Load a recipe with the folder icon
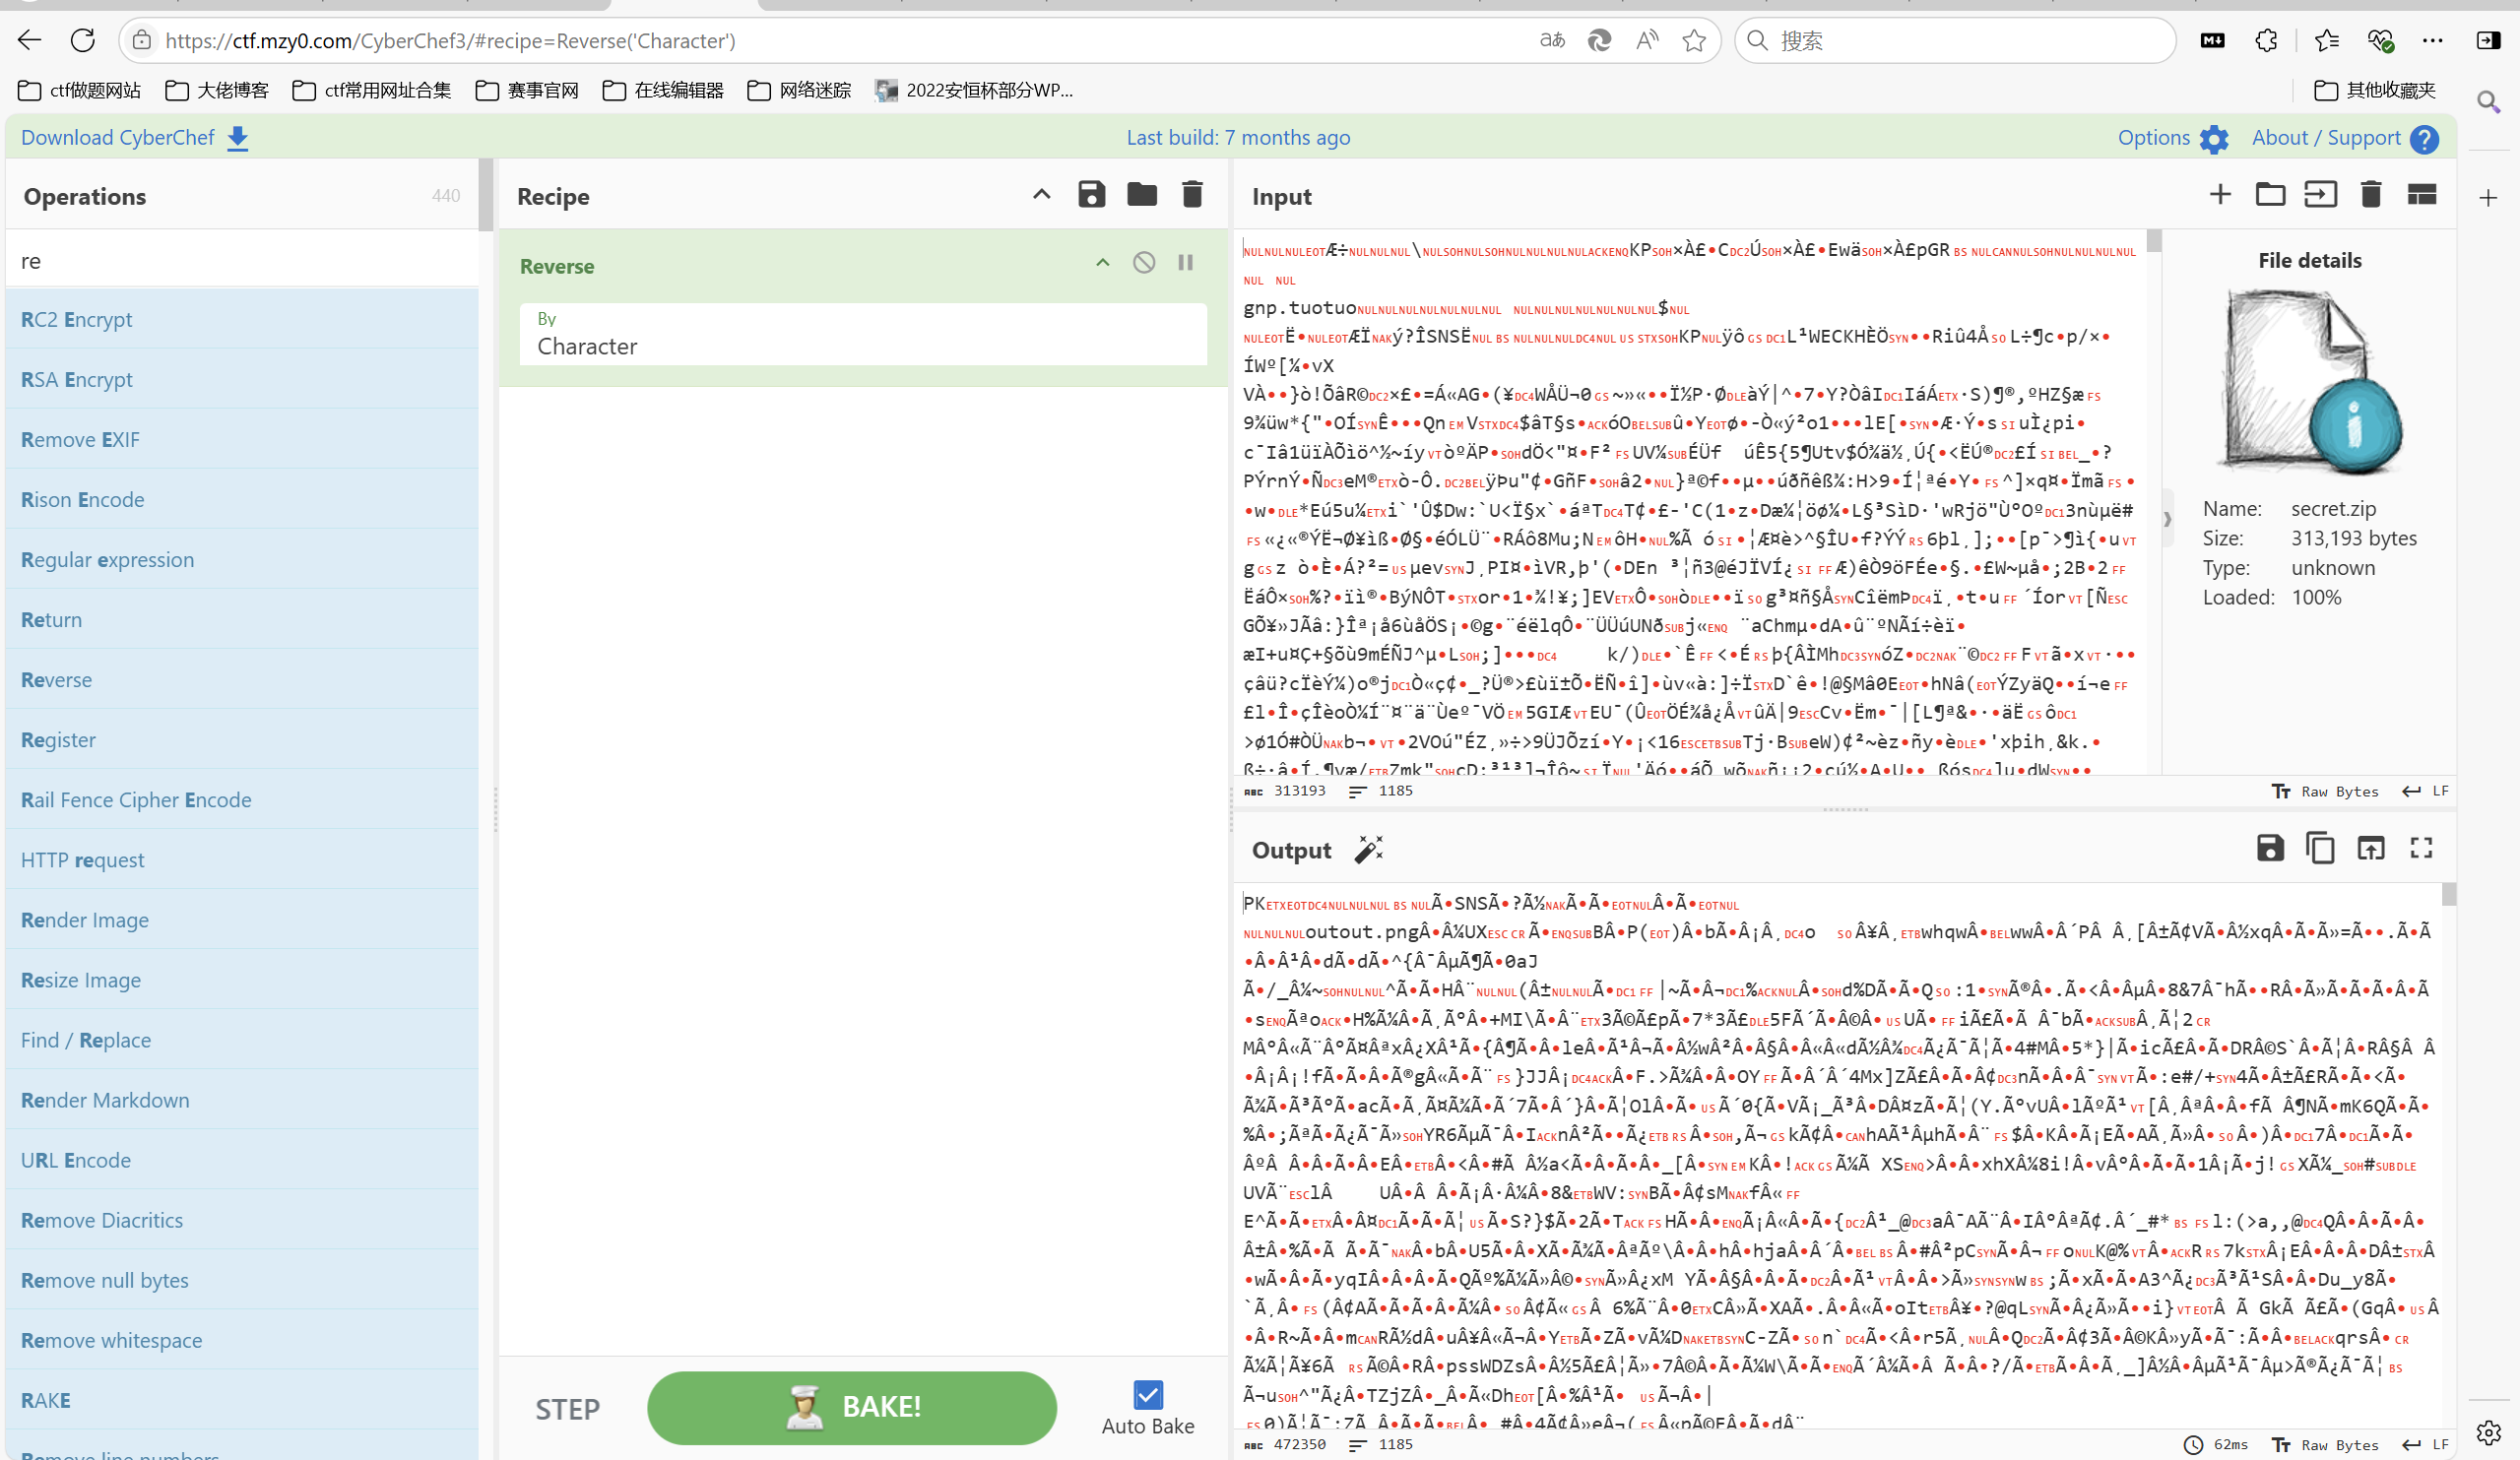 pyautogui.click(x=1142, y=194)
